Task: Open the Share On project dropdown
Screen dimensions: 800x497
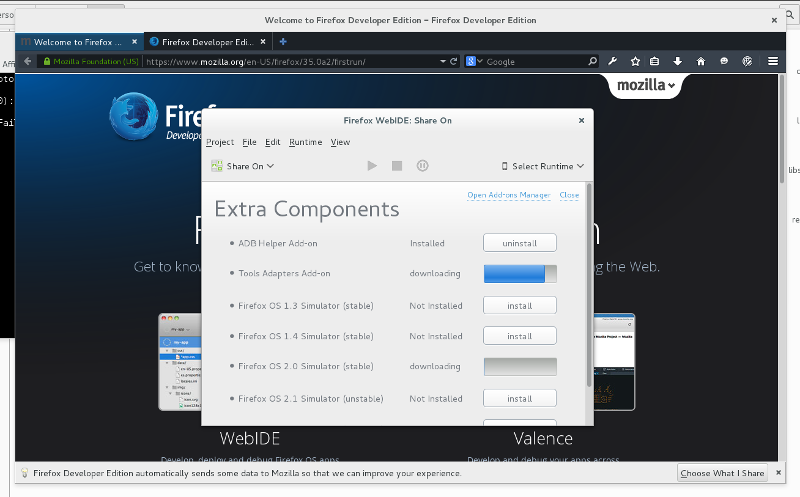Action: tap(243, 166)
